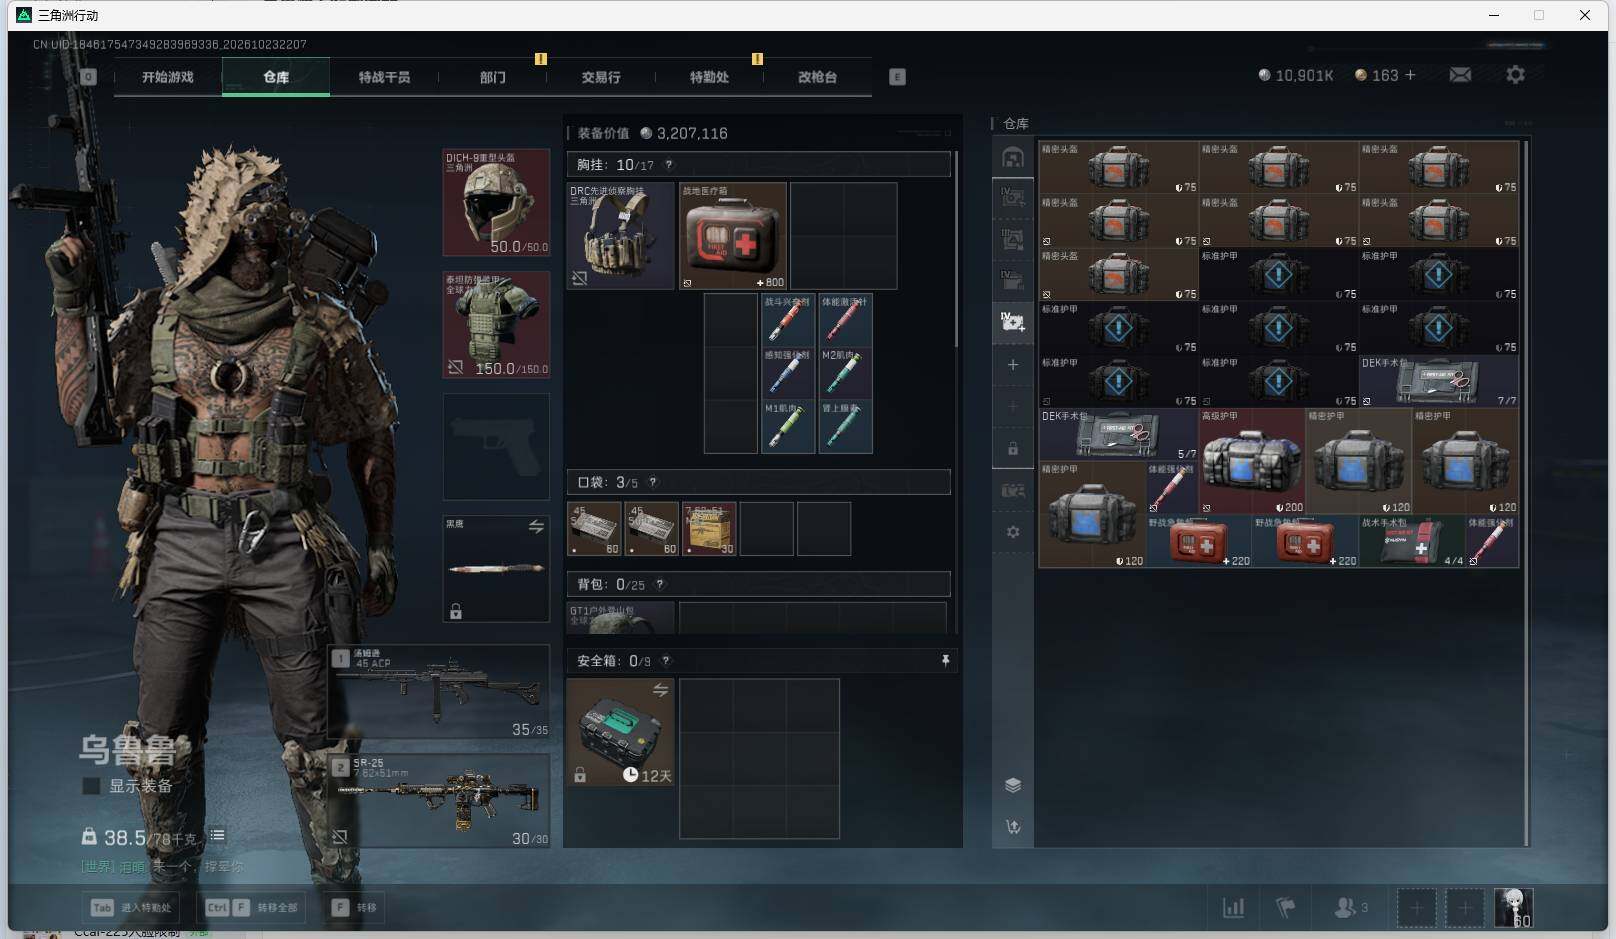Toggle the swap arrows on melee weapon slot
The height and width of the screenshot is (939, 1616).
[536, 527]
